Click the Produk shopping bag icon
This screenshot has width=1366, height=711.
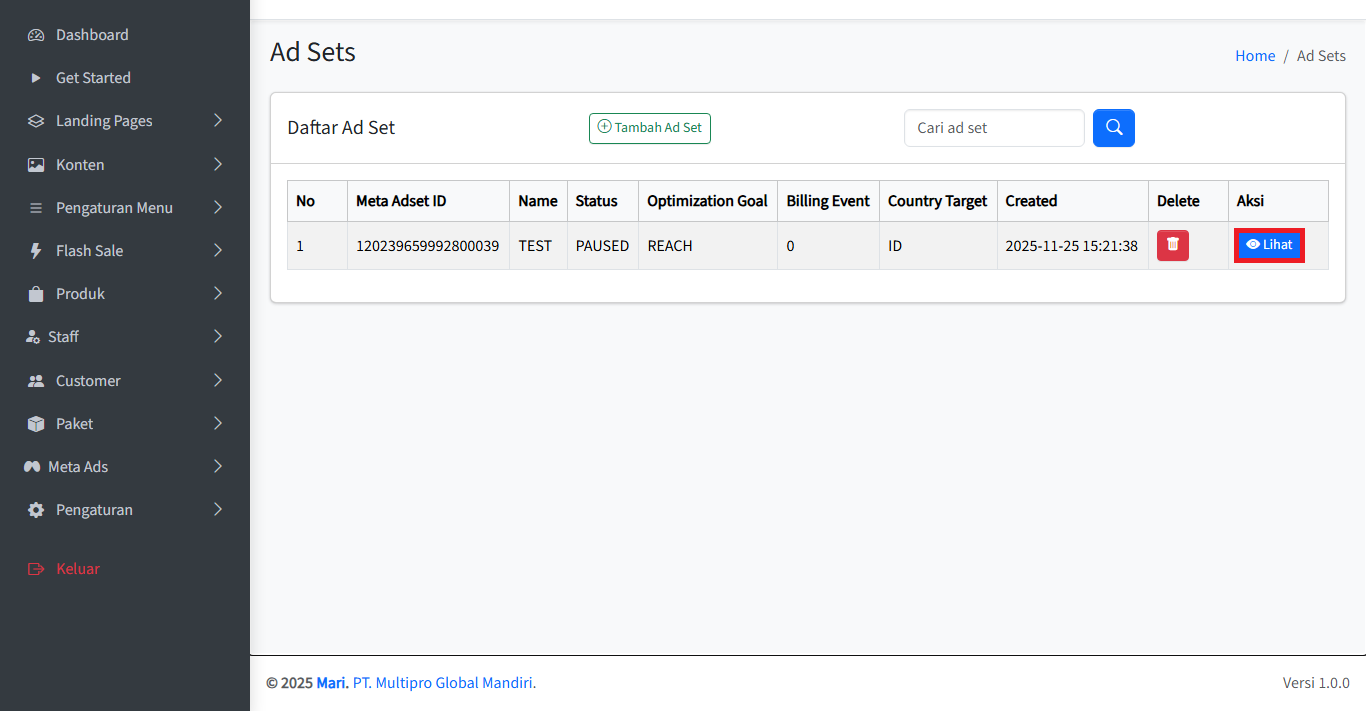36,294
